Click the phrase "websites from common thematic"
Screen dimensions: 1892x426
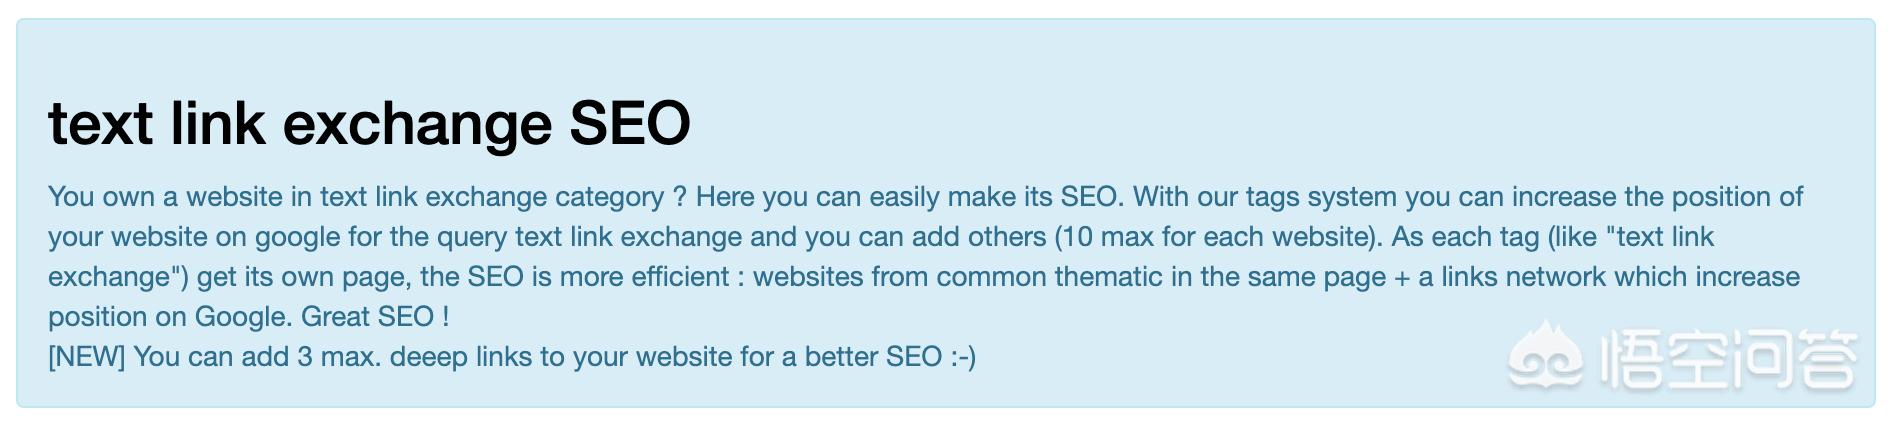coord(957,277)
